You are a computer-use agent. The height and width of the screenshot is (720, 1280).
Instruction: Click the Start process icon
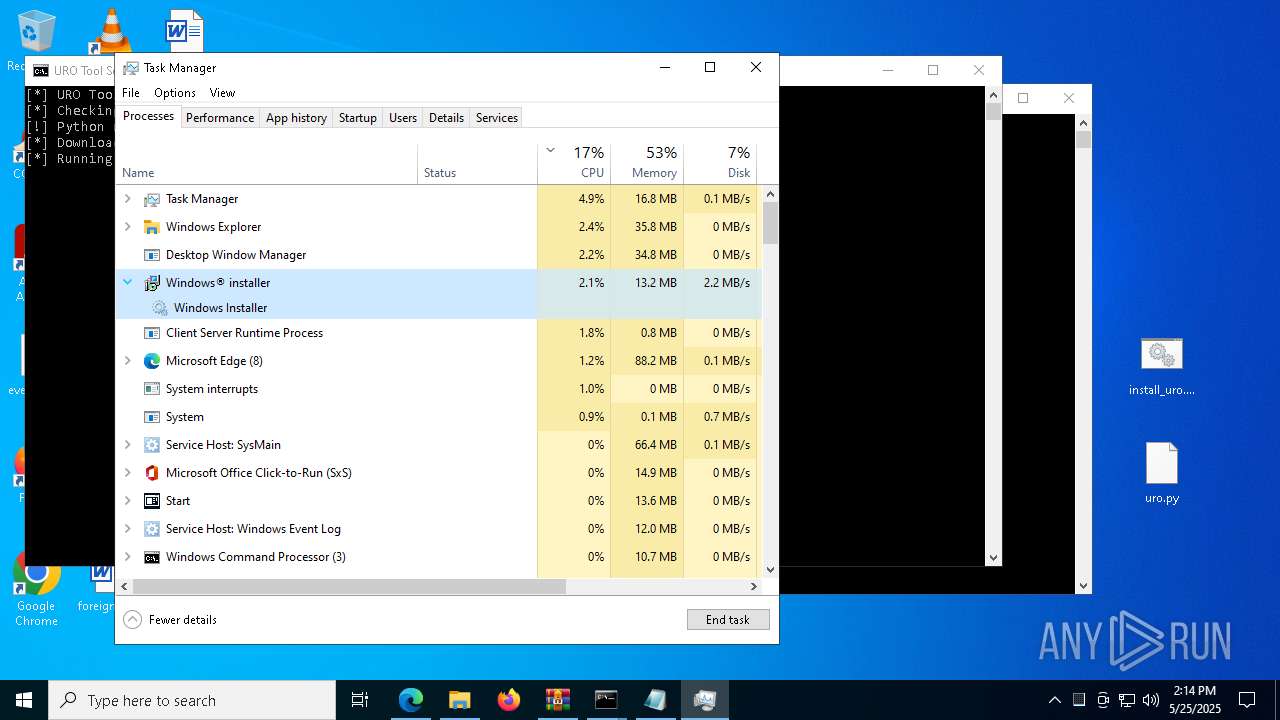tap(152, 501)
